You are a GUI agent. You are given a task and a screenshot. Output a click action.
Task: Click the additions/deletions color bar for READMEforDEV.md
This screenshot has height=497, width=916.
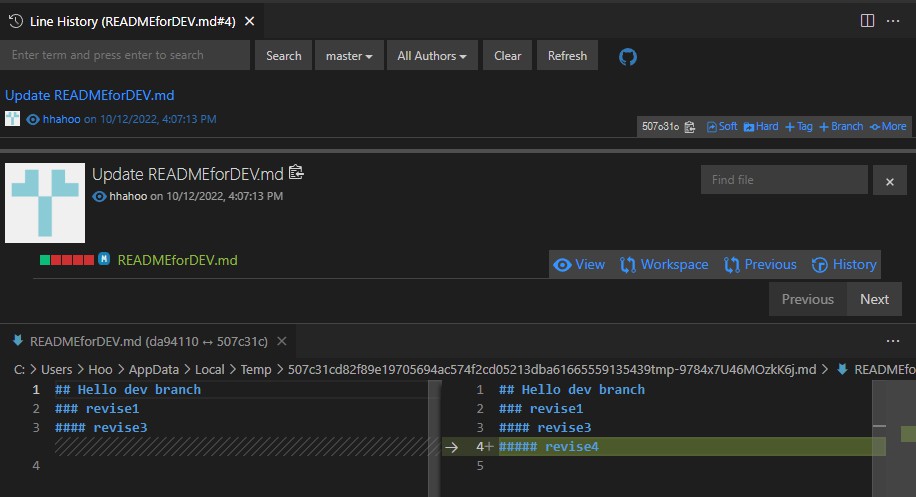(x=67, y=260)
